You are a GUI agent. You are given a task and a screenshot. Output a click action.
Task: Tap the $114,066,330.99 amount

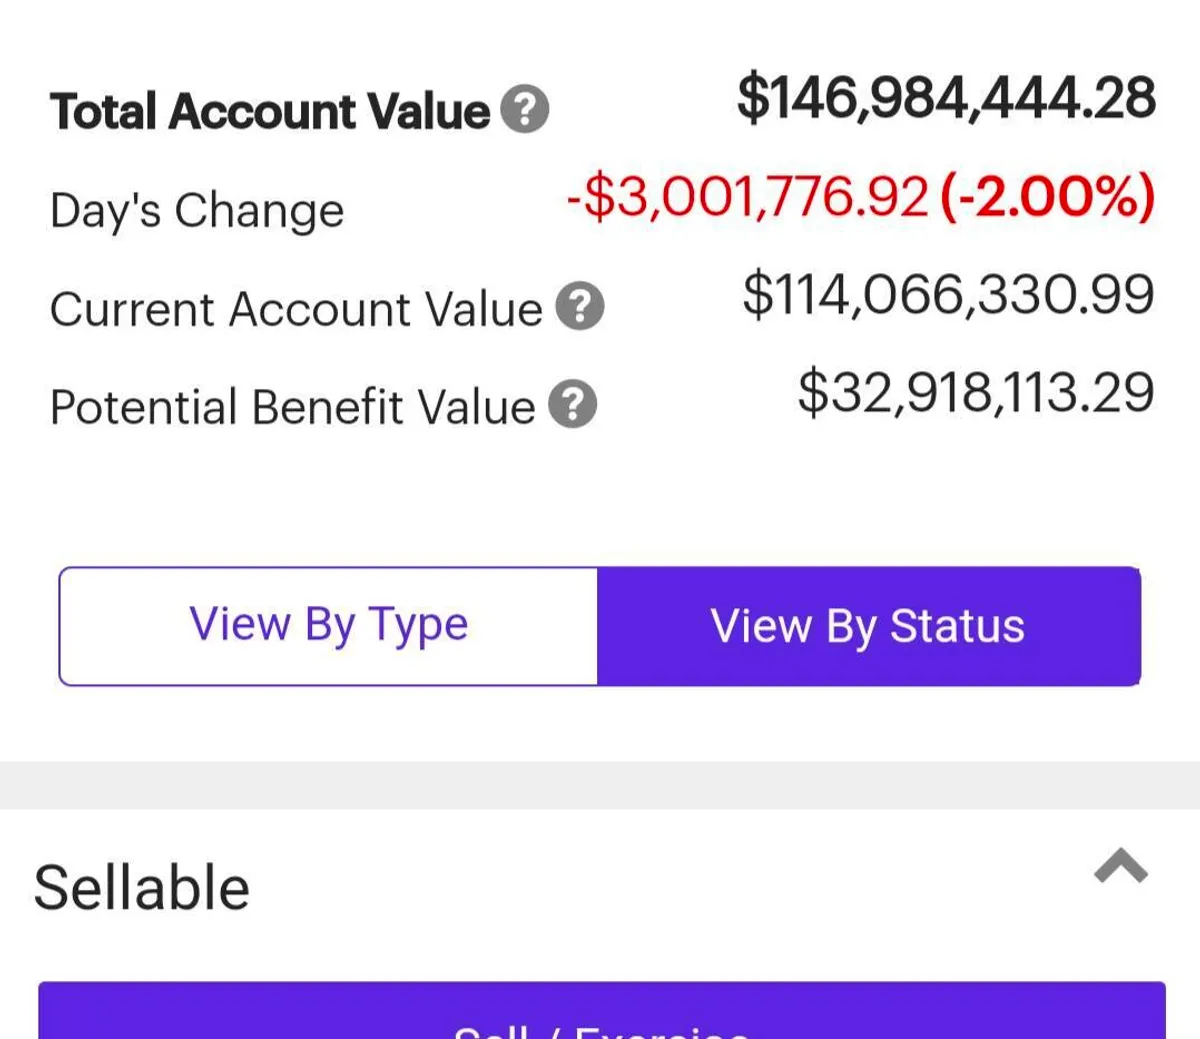(x=948, y=295)
